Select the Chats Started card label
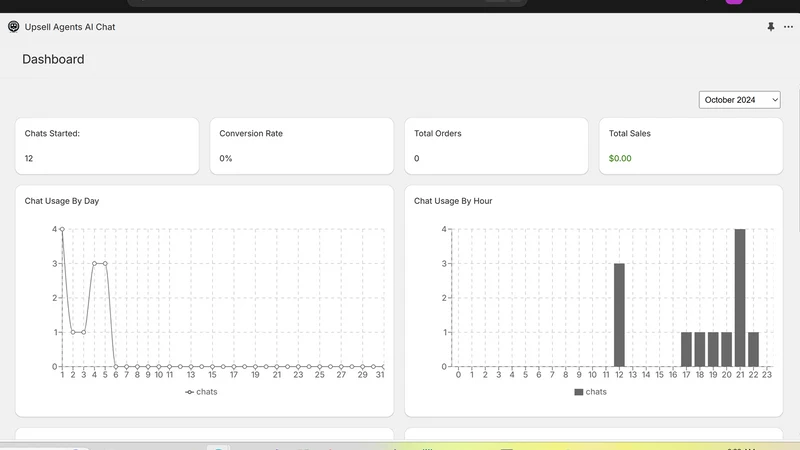 click(x=52, y=133)
